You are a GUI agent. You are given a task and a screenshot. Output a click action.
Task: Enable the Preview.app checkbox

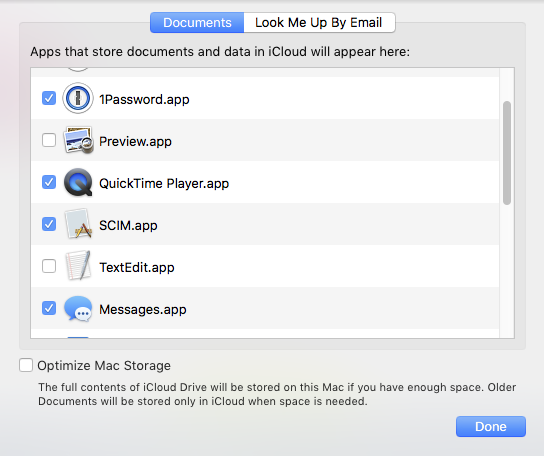coord(49,140)
